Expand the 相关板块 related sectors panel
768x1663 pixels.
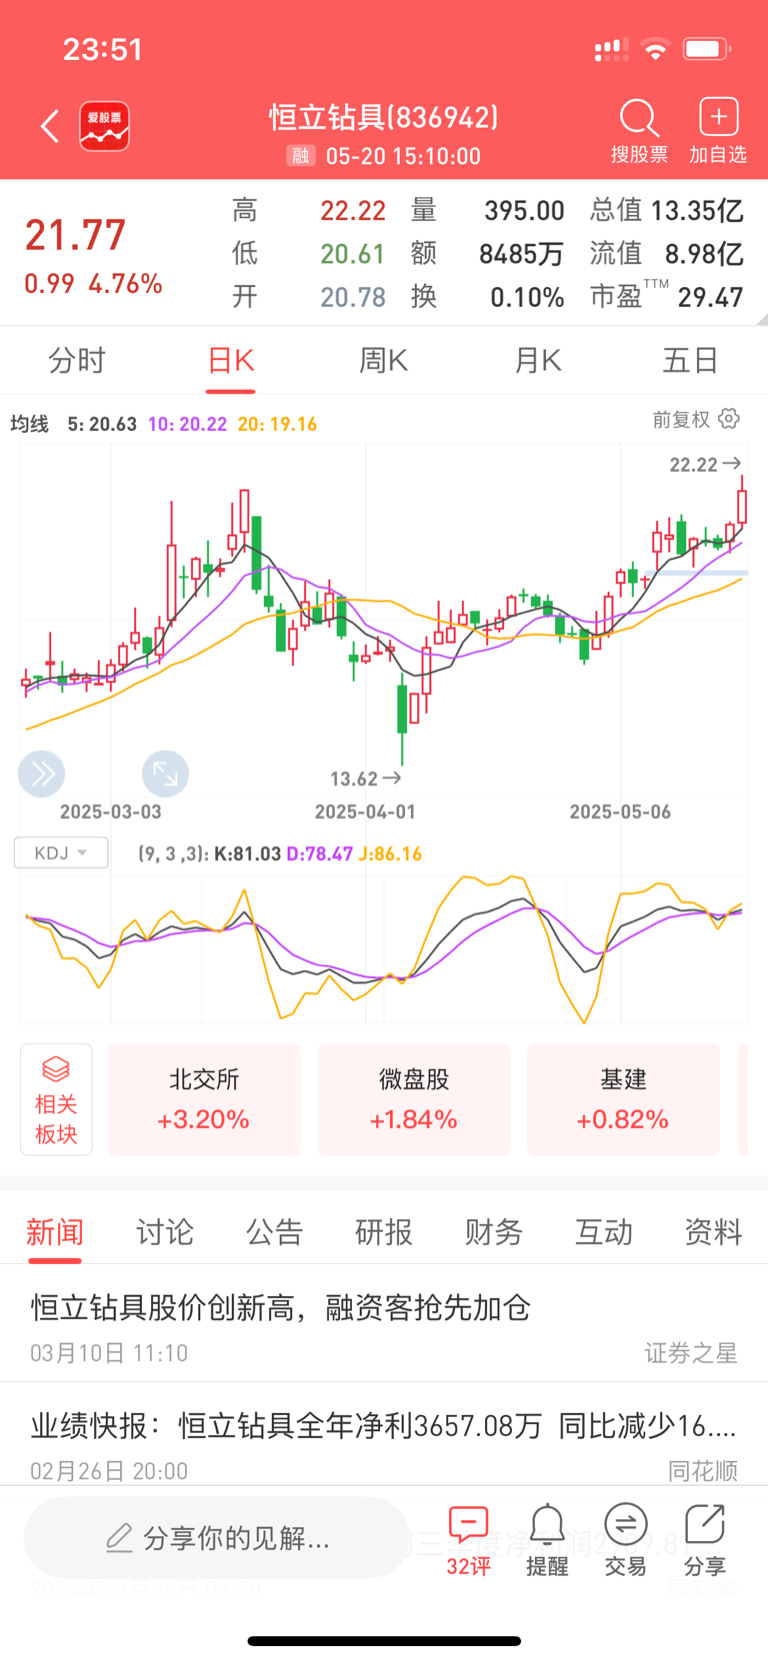click(56, 1100)
